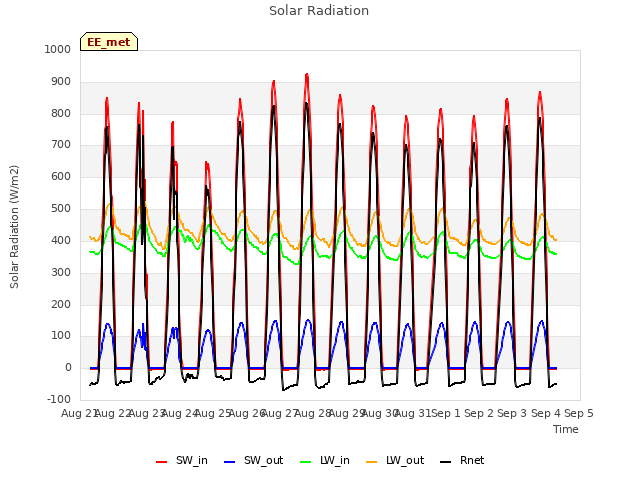Click the EE_met annotation label
This screenshot has width=640, height=480.
point(109,42)
